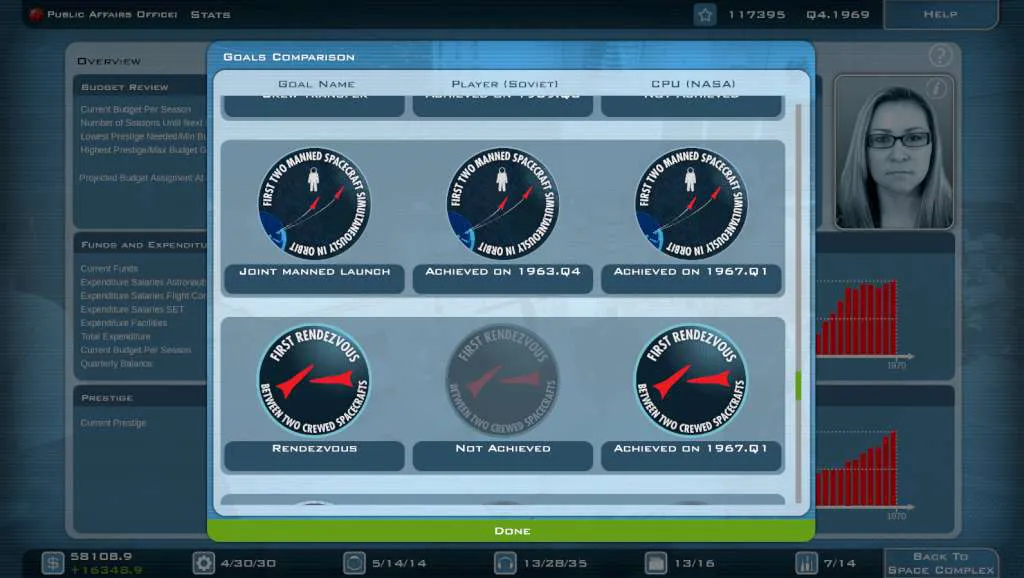Viewport: 1024px width, 578px height.
Task: Click Back To Space Complex button
Action: pyautogui.click(x=940, y=563)
